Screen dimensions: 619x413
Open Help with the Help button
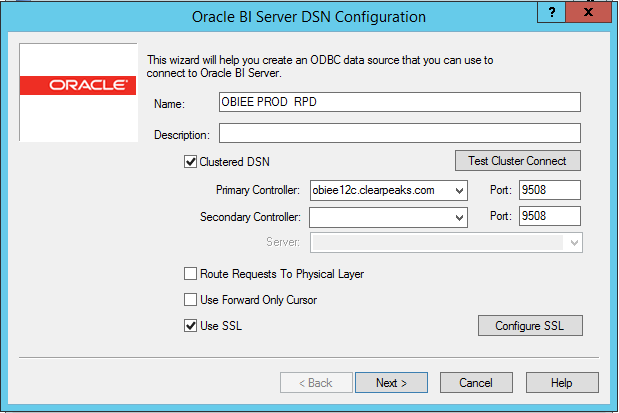coord(562,383)
